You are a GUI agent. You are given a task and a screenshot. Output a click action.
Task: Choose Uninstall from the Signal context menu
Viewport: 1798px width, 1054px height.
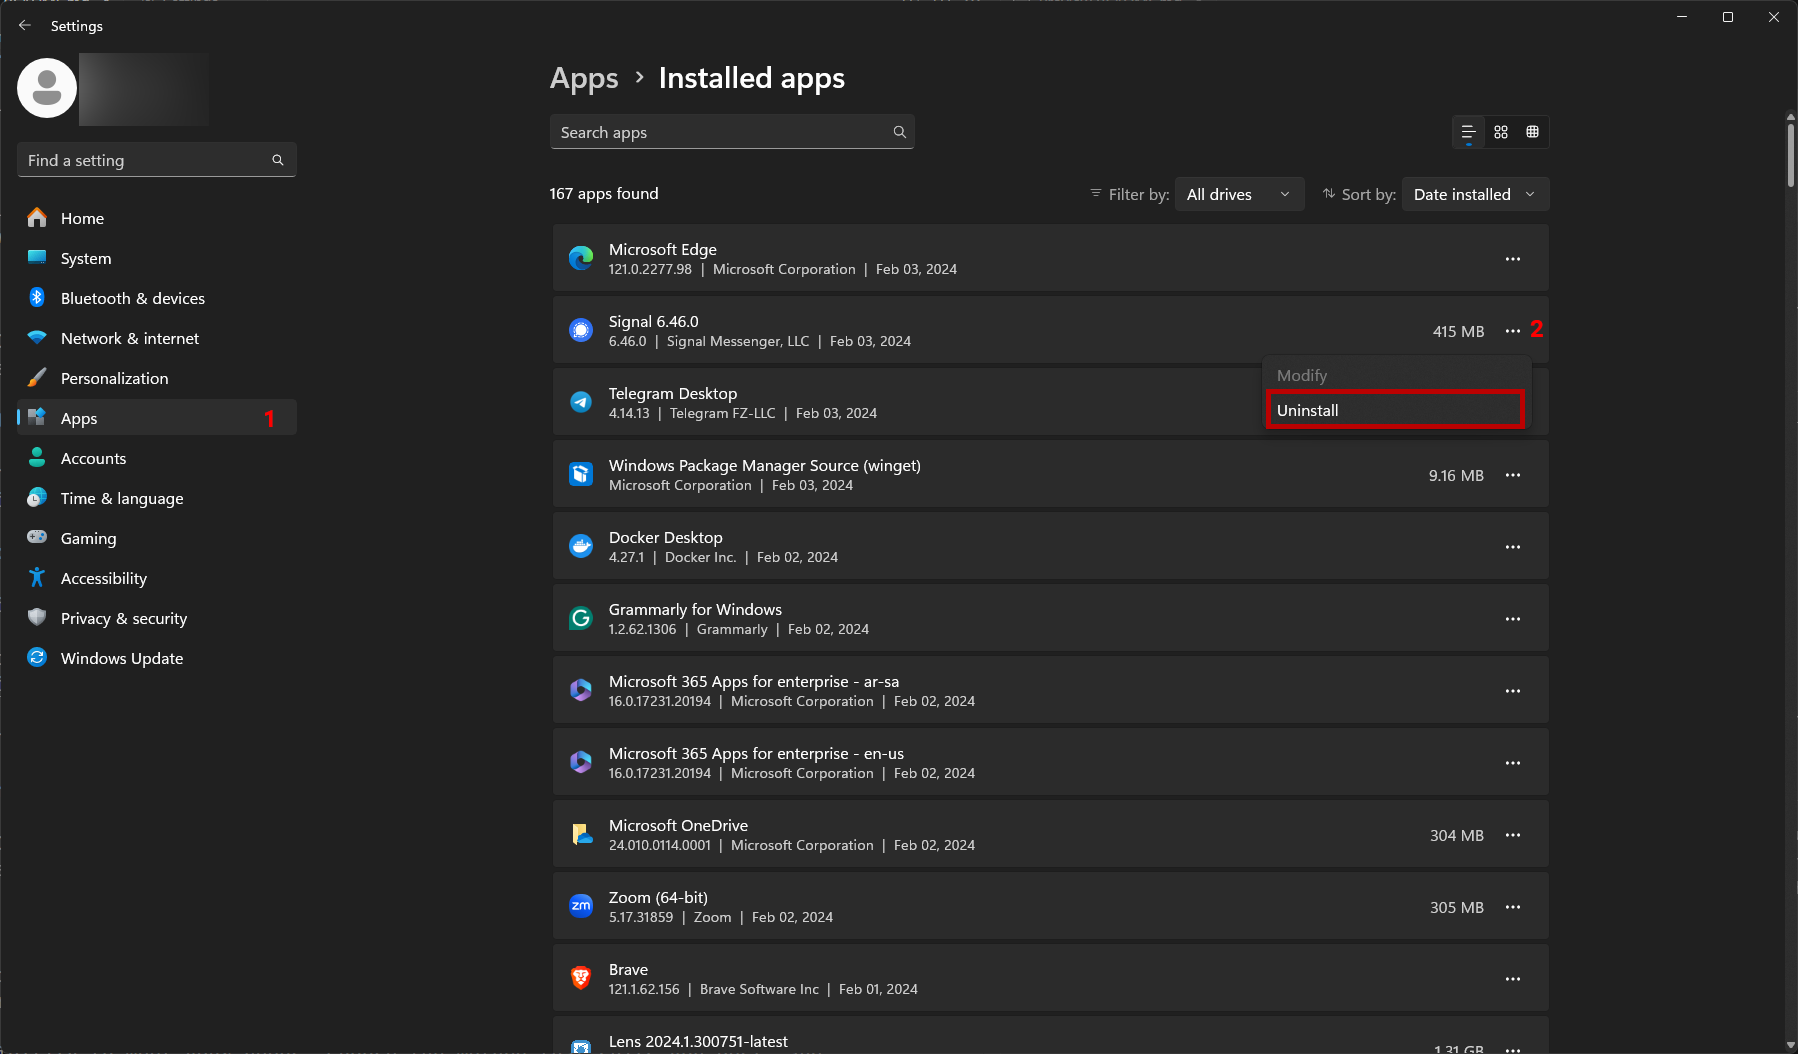(1394, 410)
